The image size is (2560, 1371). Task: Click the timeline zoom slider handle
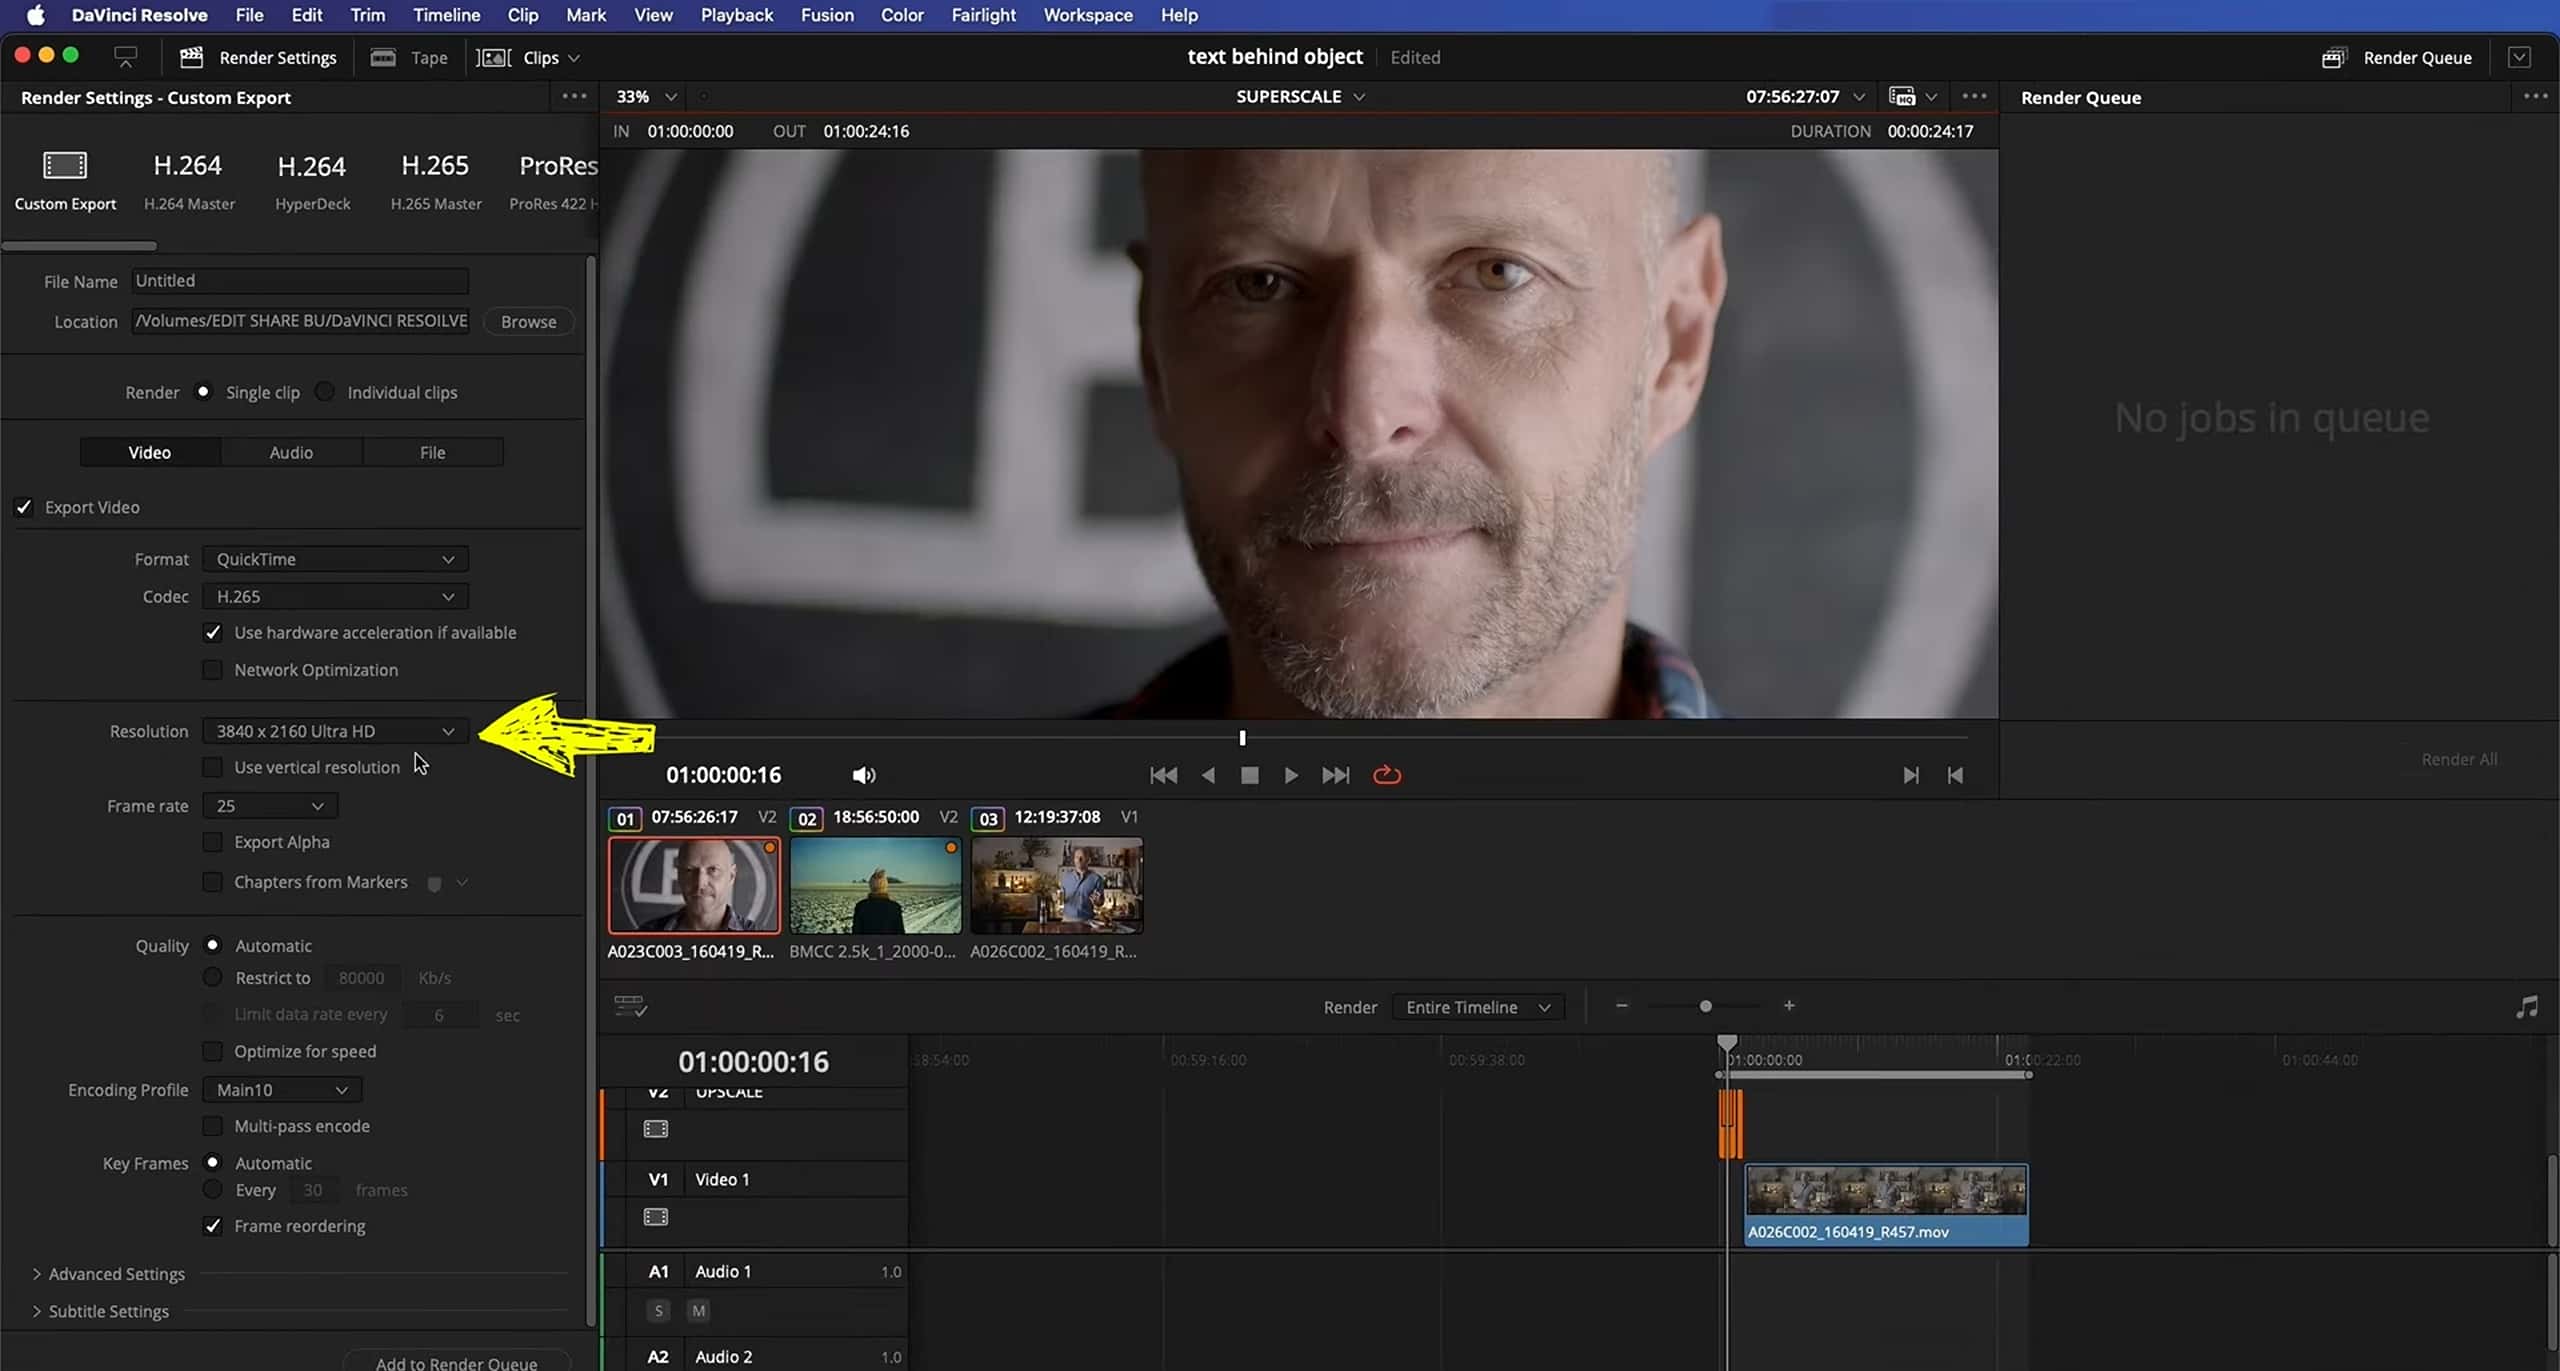click(1705, 1006)
